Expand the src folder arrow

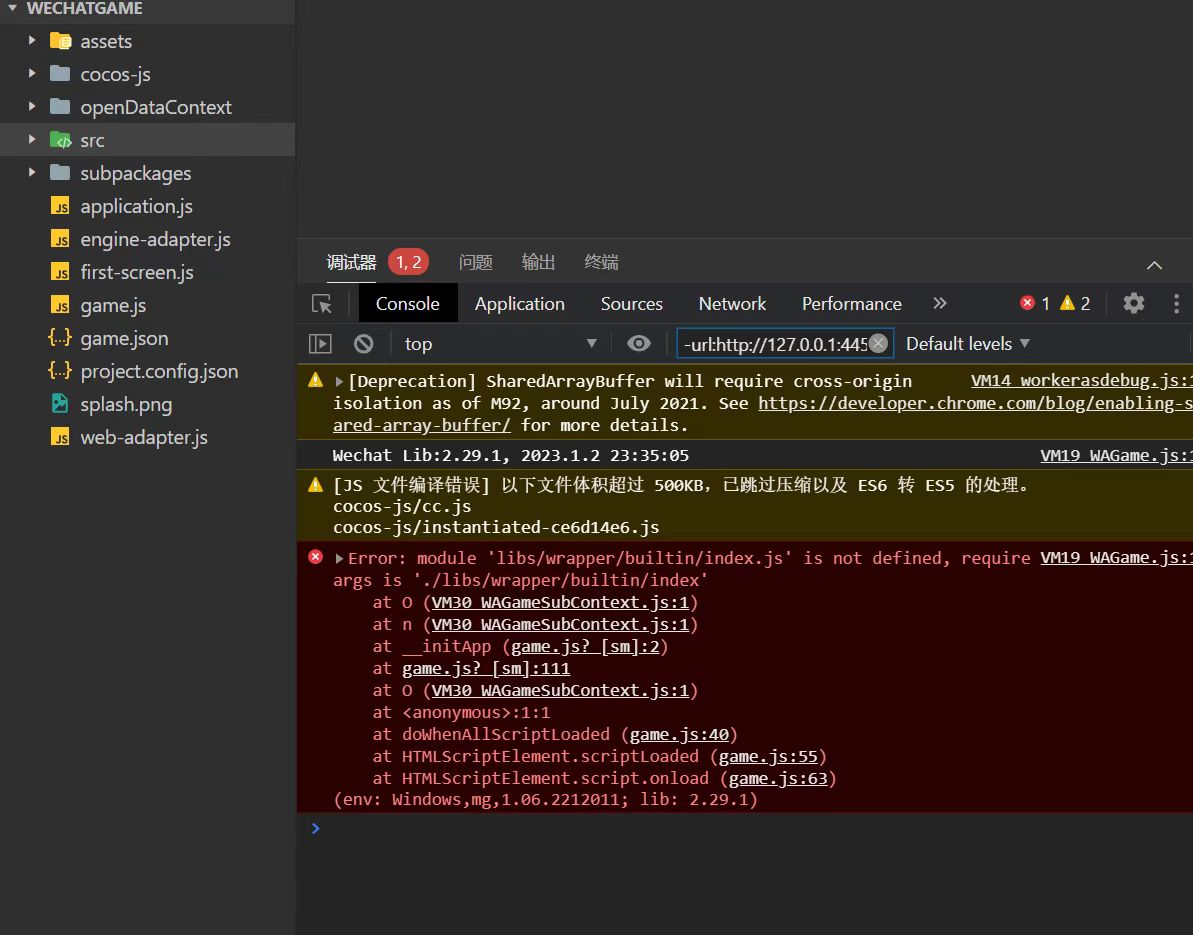tap(32, 140)
